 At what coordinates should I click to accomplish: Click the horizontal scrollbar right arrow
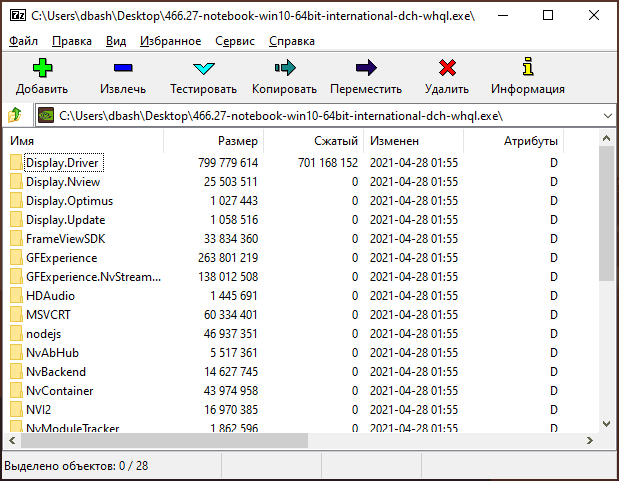coord(590,440)
